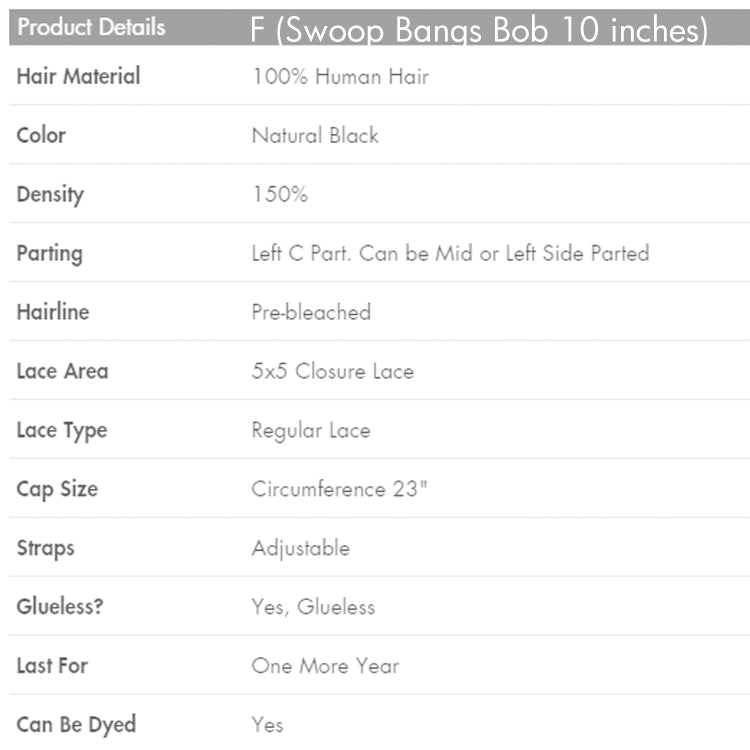The height and width of the screenshot is (750, 750).
Task: Click the 5x5 Closure Lace value
Action: coord(332,371)
